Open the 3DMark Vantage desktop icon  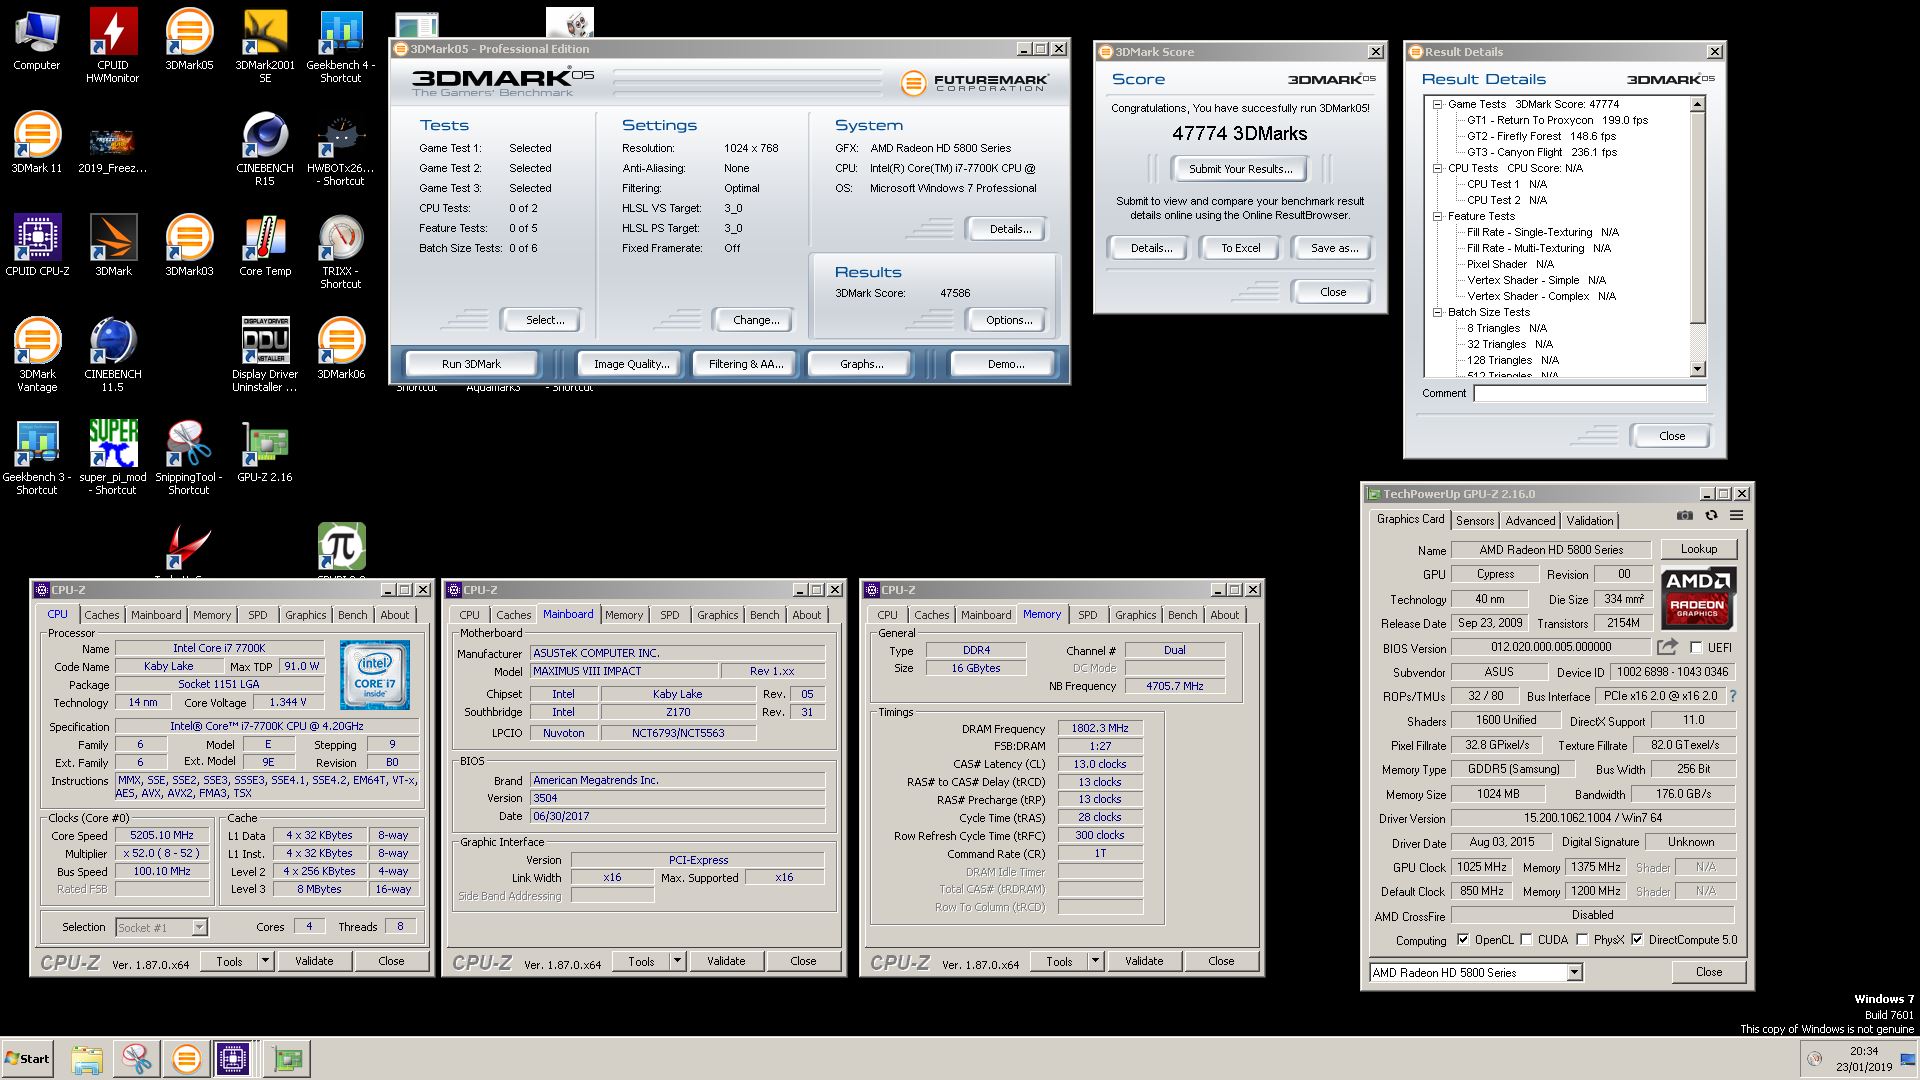37,354
